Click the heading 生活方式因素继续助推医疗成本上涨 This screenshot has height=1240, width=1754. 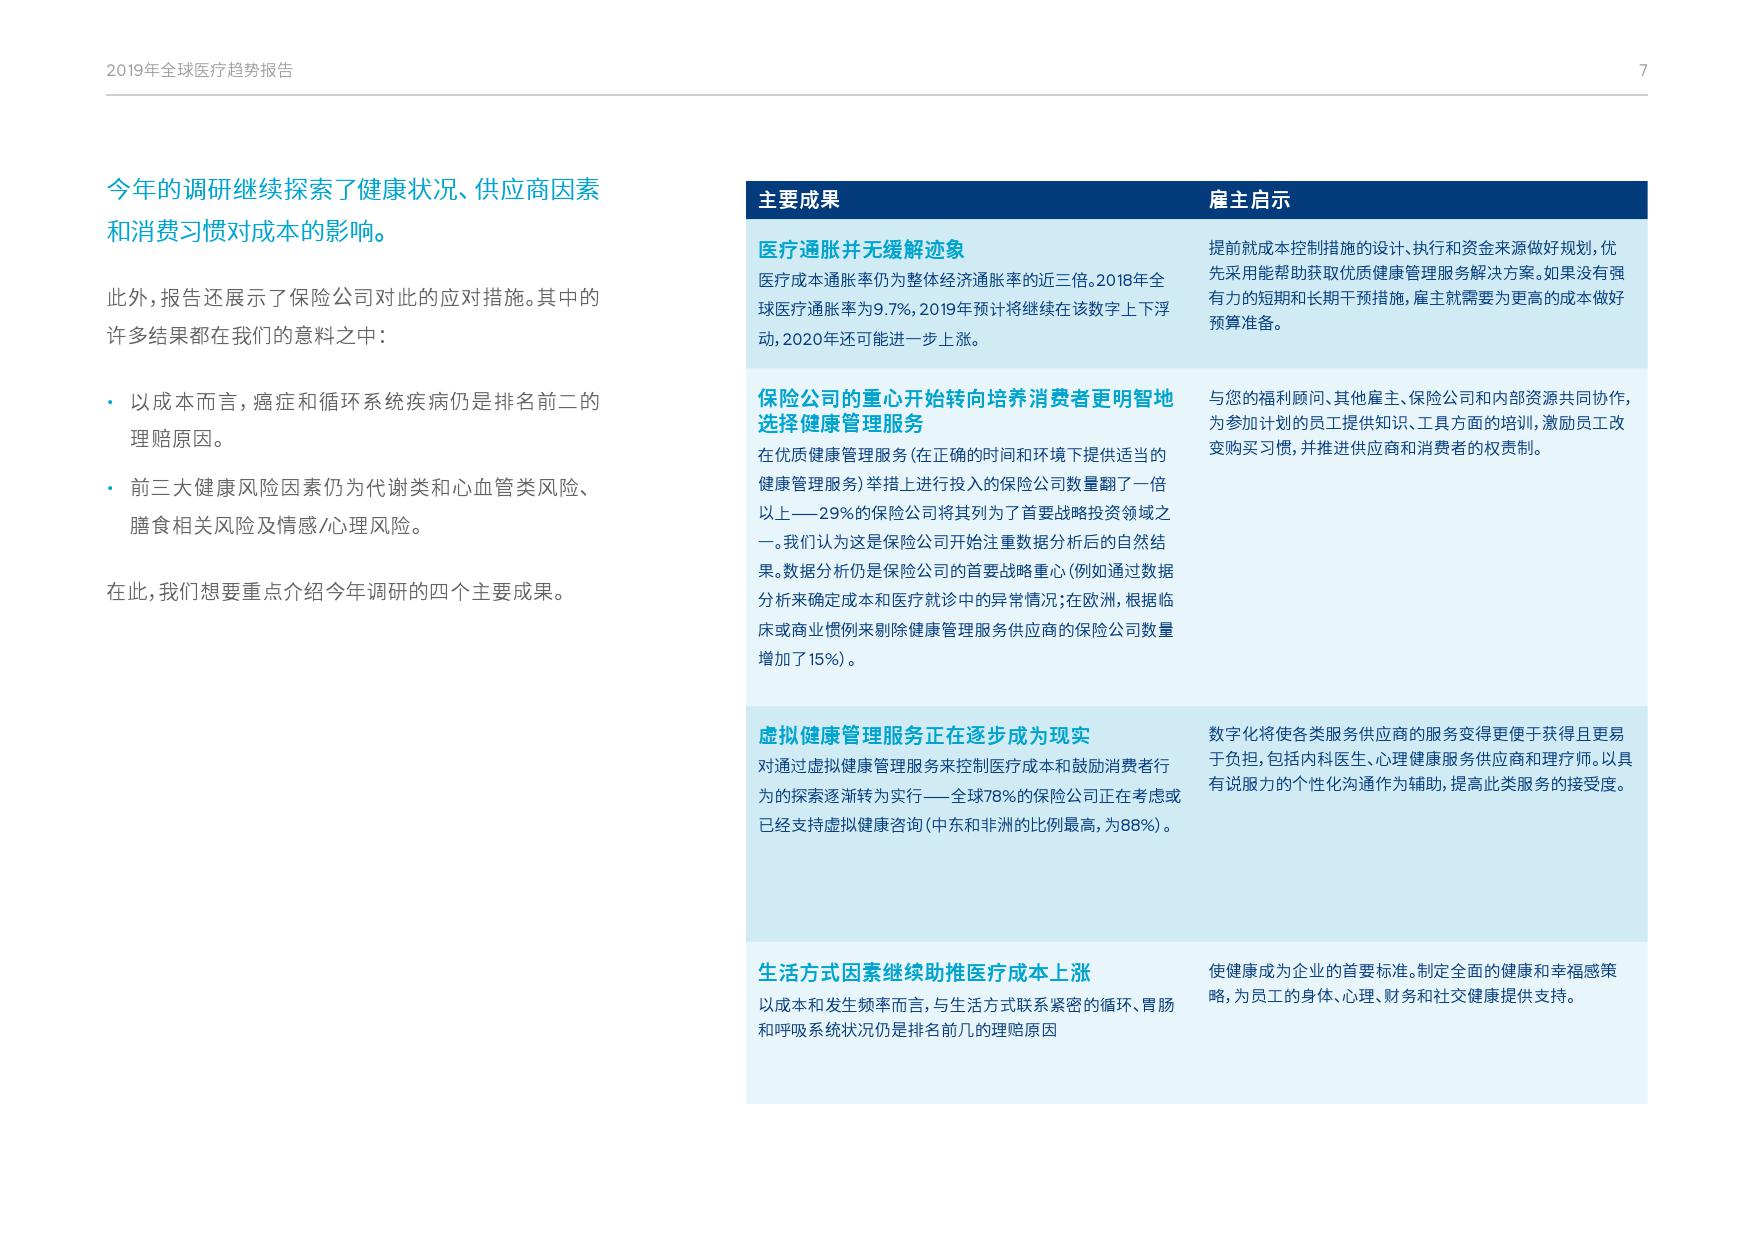click(x=924, y=973)
